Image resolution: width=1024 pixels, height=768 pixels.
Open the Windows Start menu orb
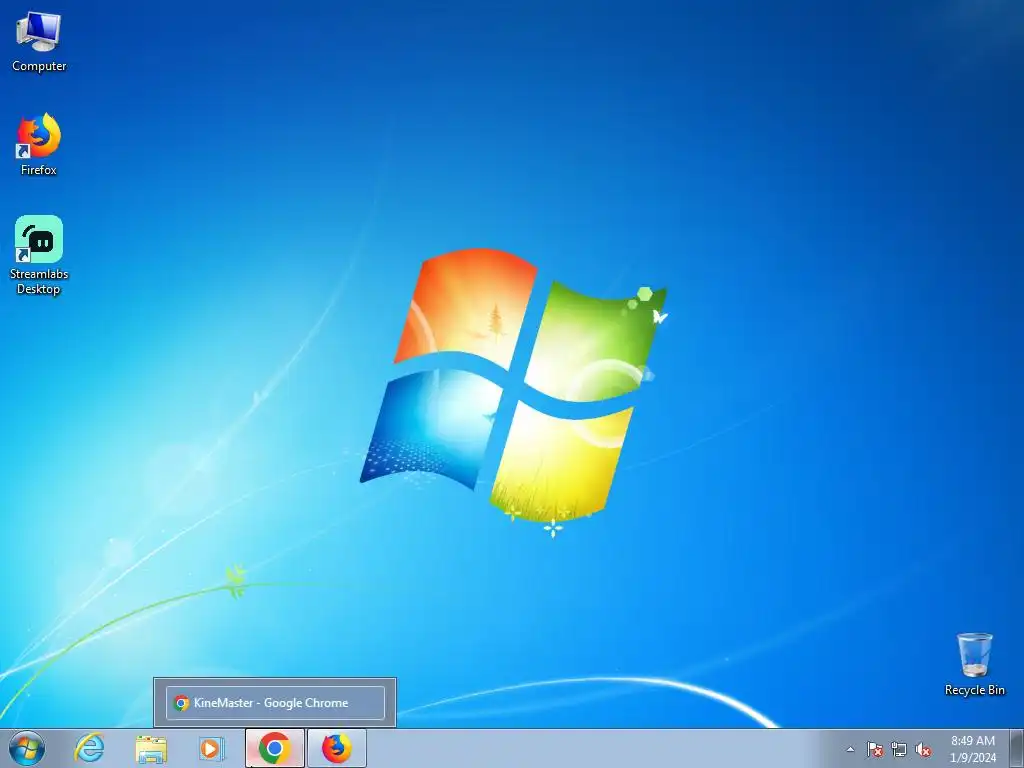[27, 748]
